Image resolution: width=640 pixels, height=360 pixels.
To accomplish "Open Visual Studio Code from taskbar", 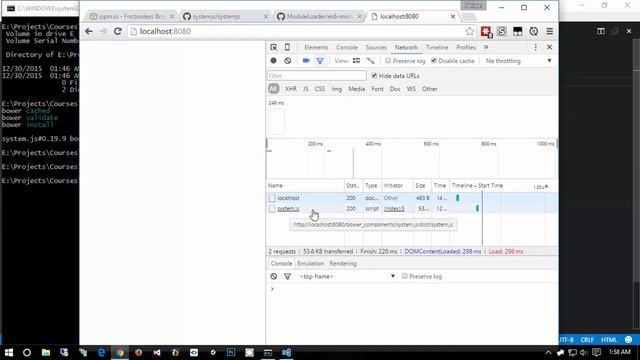I will (x=286, y=352).
